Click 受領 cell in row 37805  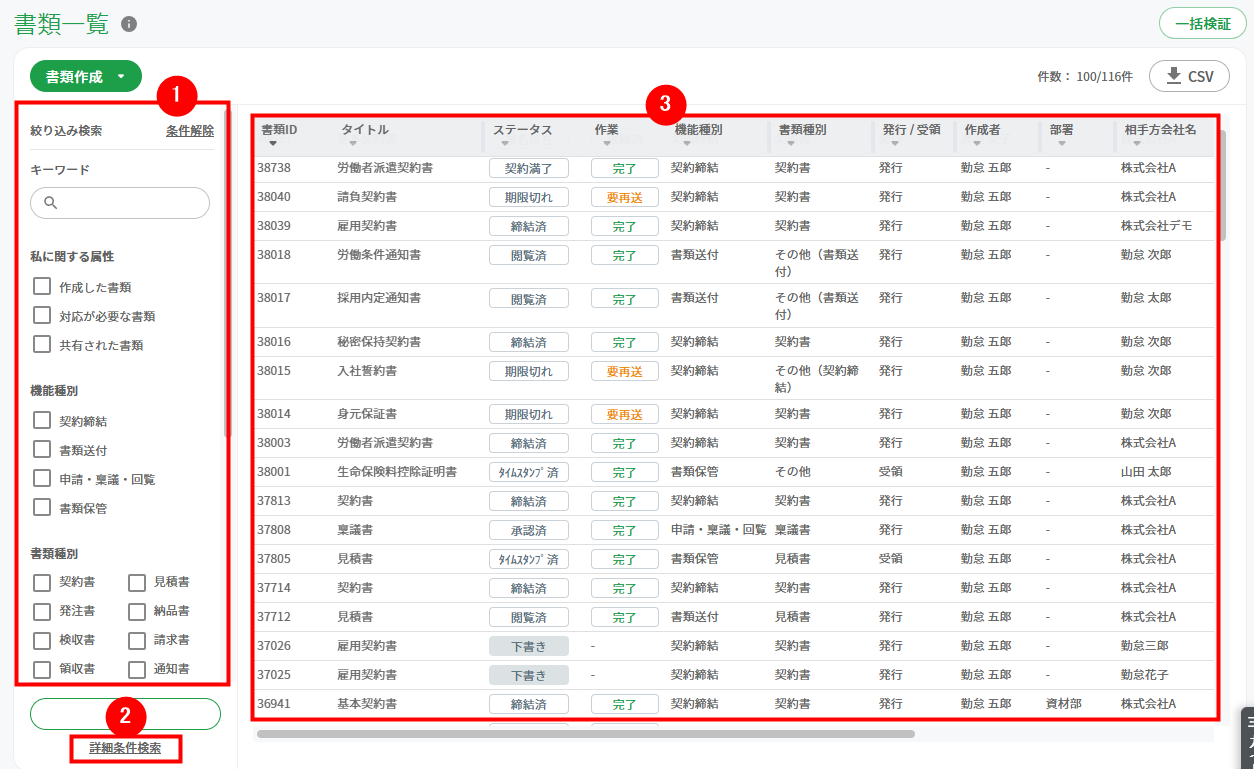(x=891, y=558)
